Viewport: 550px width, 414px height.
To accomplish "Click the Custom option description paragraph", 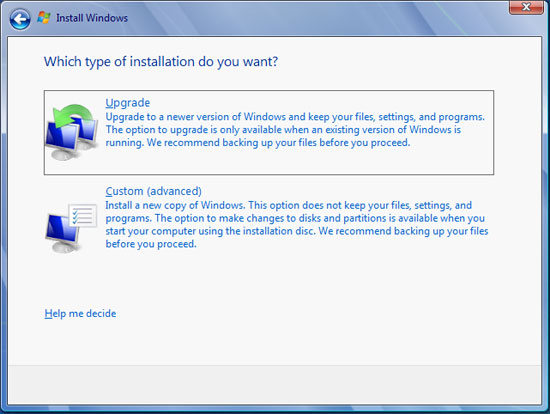I will [297, 225].
